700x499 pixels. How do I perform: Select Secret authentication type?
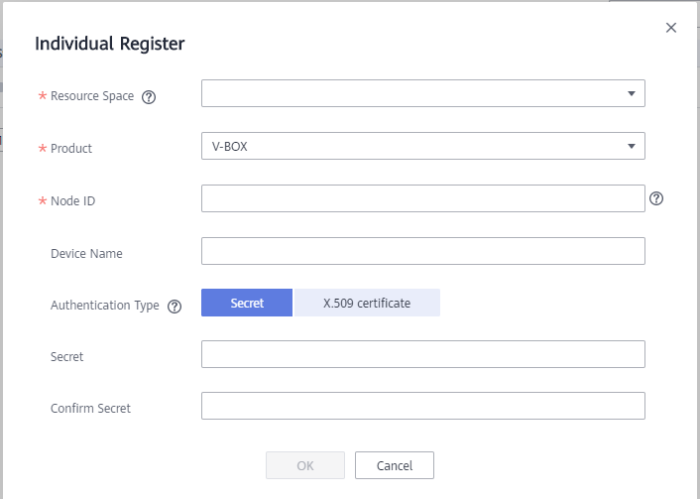(247, 303)
